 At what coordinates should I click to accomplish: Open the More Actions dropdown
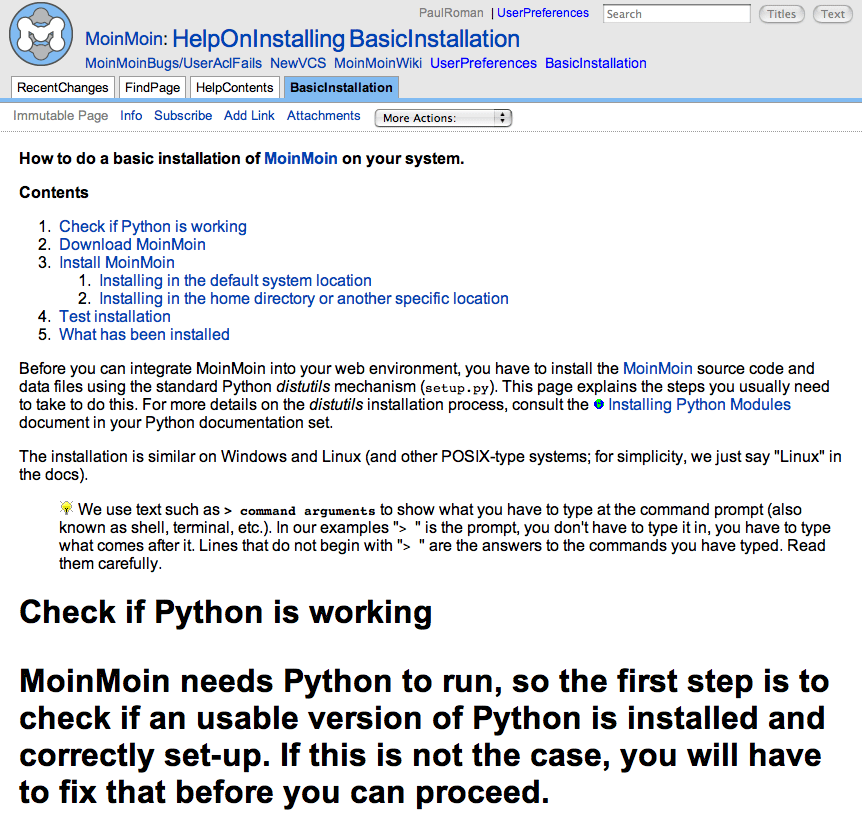pos(443,118)
